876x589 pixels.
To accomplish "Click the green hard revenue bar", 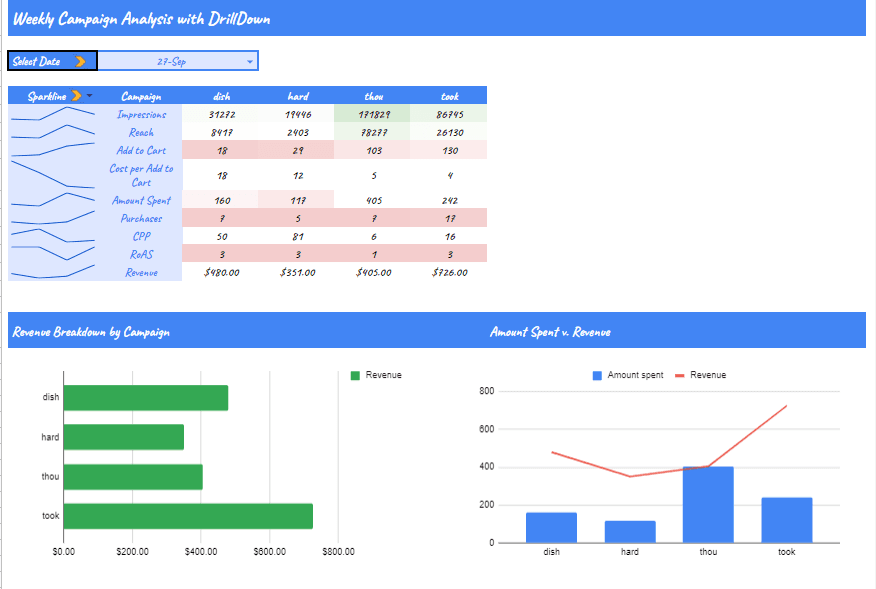I will [124, 437].
